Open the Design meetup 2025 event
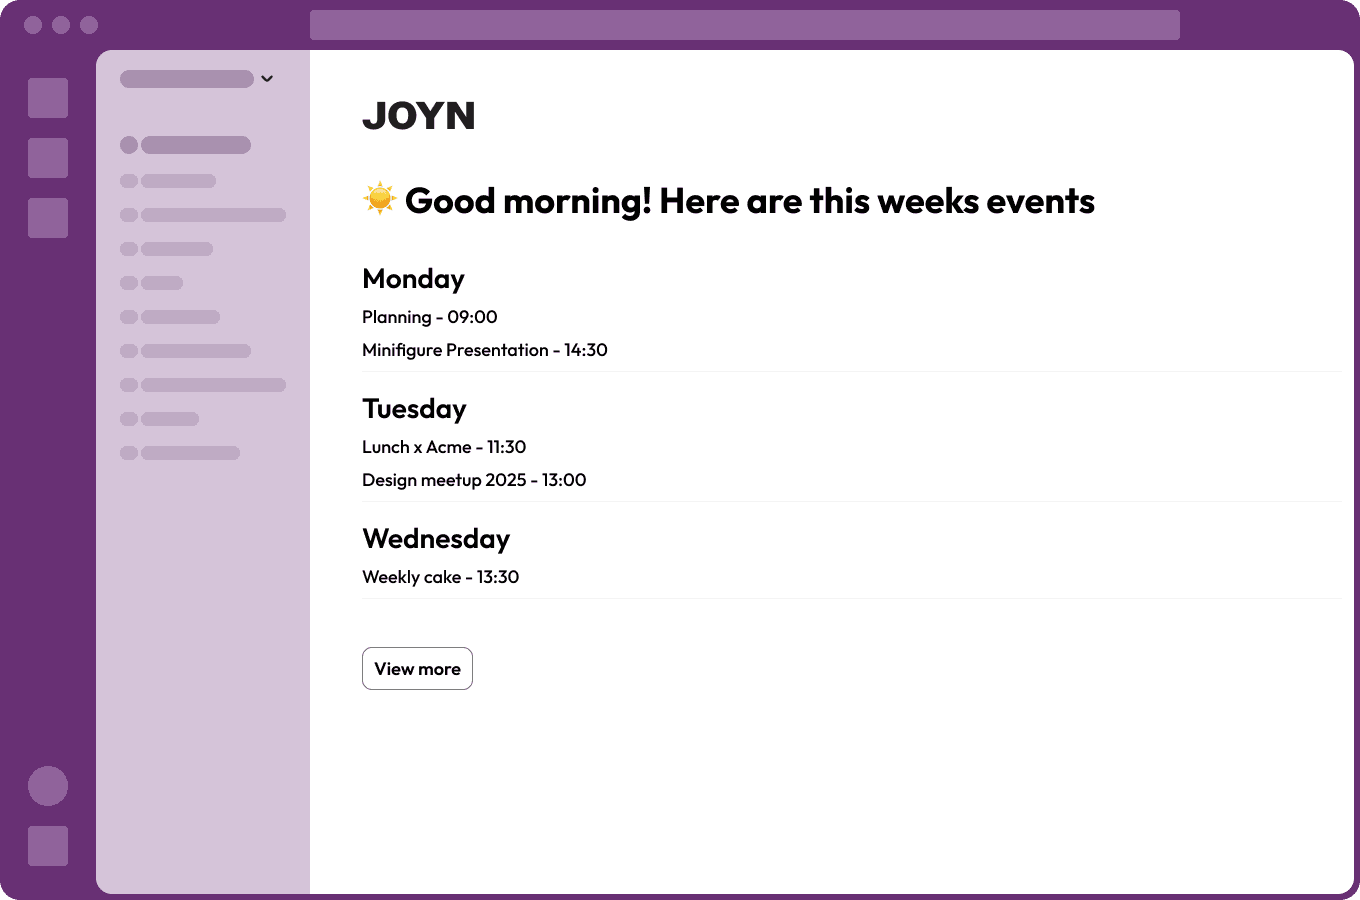The width and height of the screenshot is (1360, 900). pos(474,480)
